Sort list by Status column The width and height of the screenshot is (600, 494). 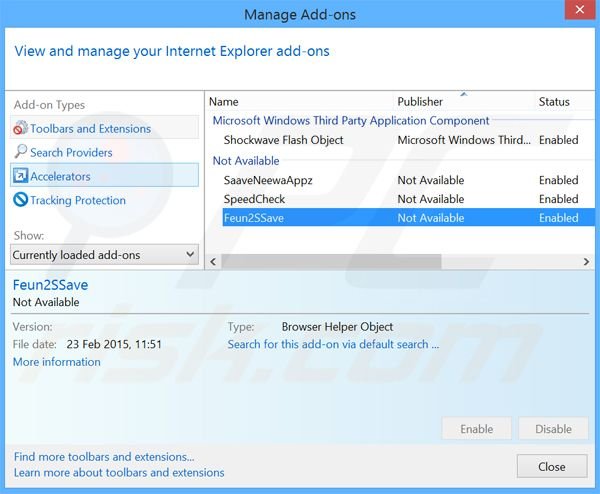click(x=554, y=102)
